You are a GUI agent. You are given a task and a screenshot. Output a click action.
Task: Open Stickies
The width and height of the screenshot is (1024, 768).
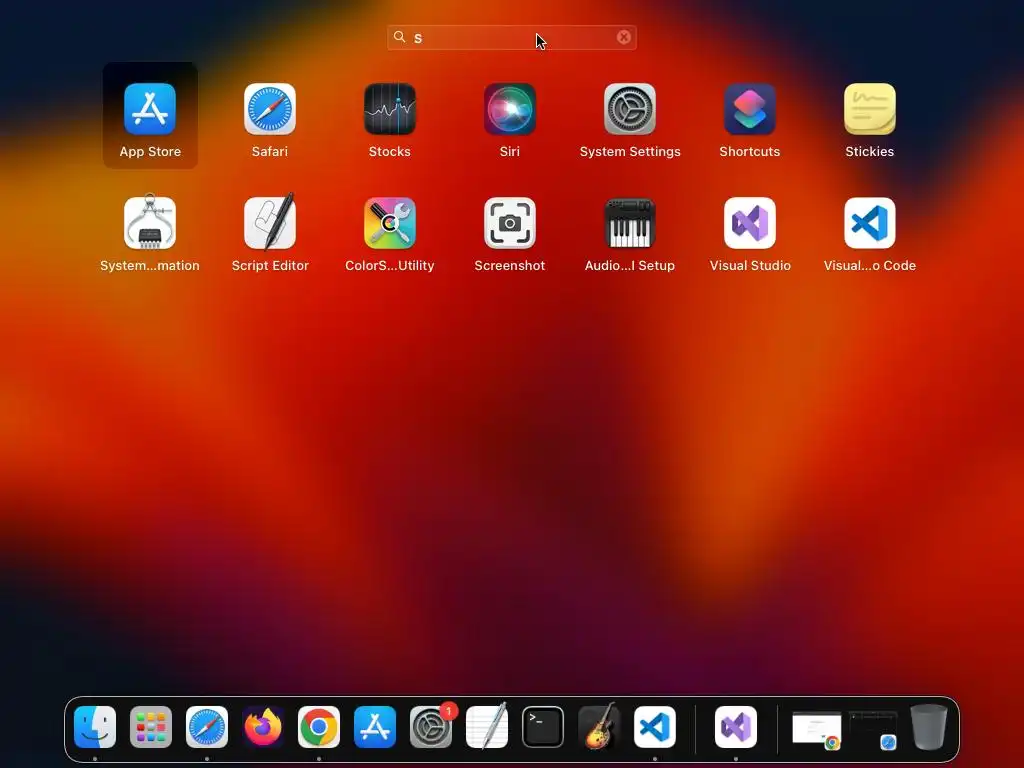(870, 109)
